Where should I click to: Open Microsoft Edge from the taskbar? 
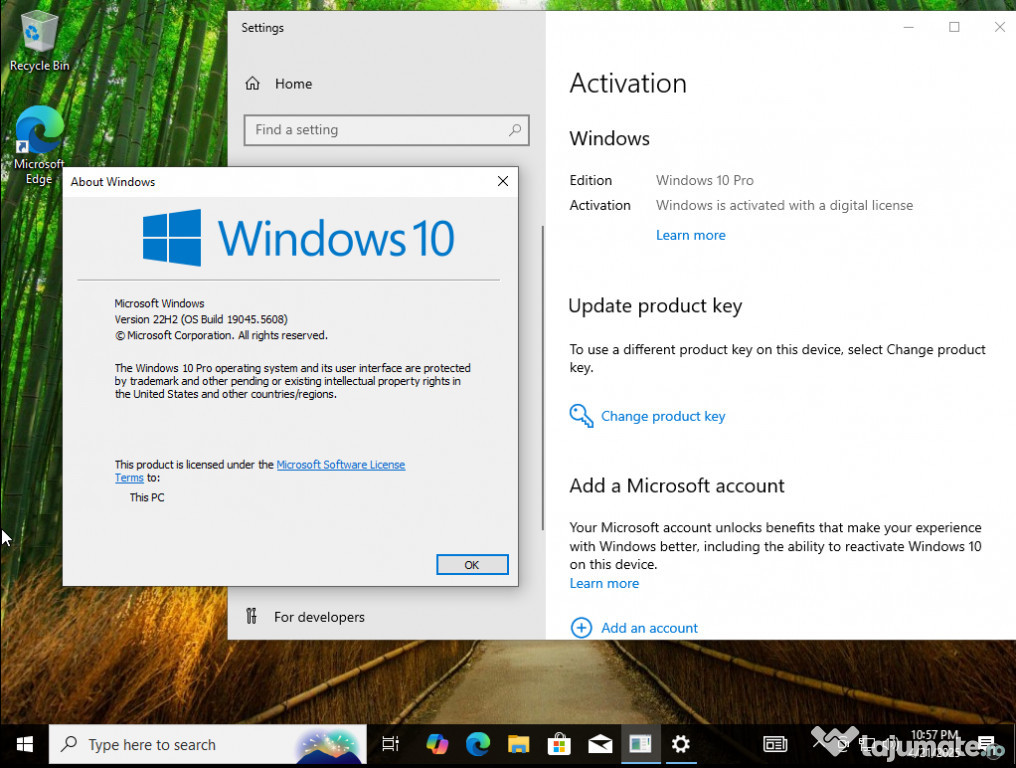click(x=478, y=745)
